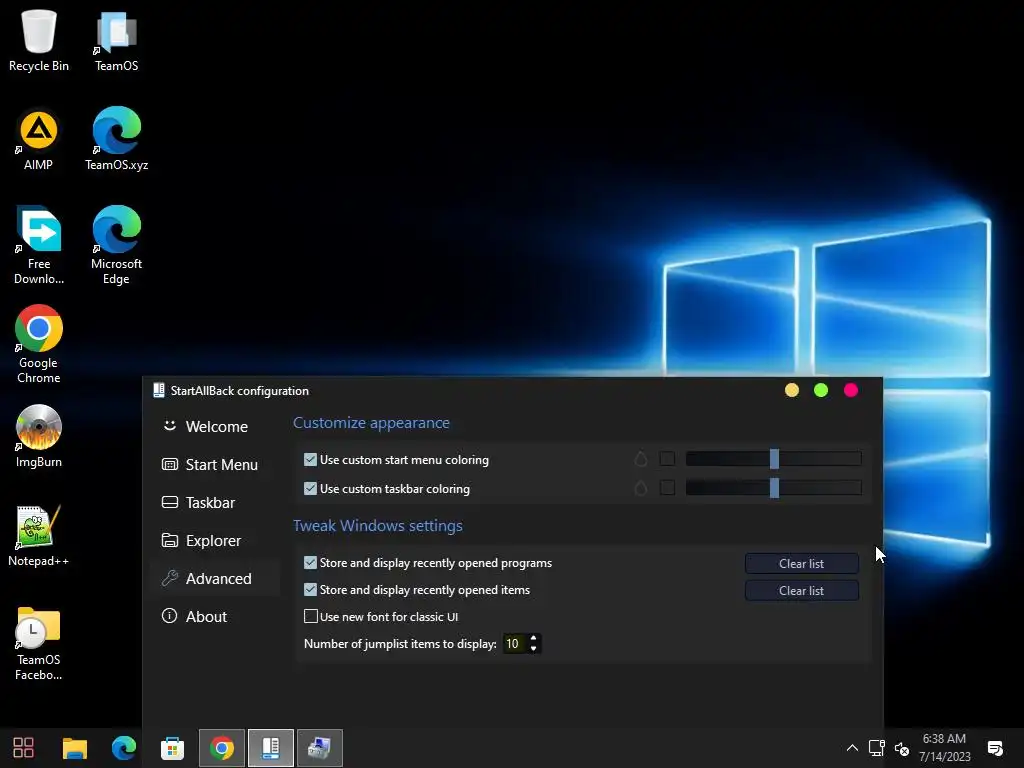This screenshot has width=1024, height=768.
Task: Click the yellow minimize dot
Action: pyautogui.click(x=792, y=391)
